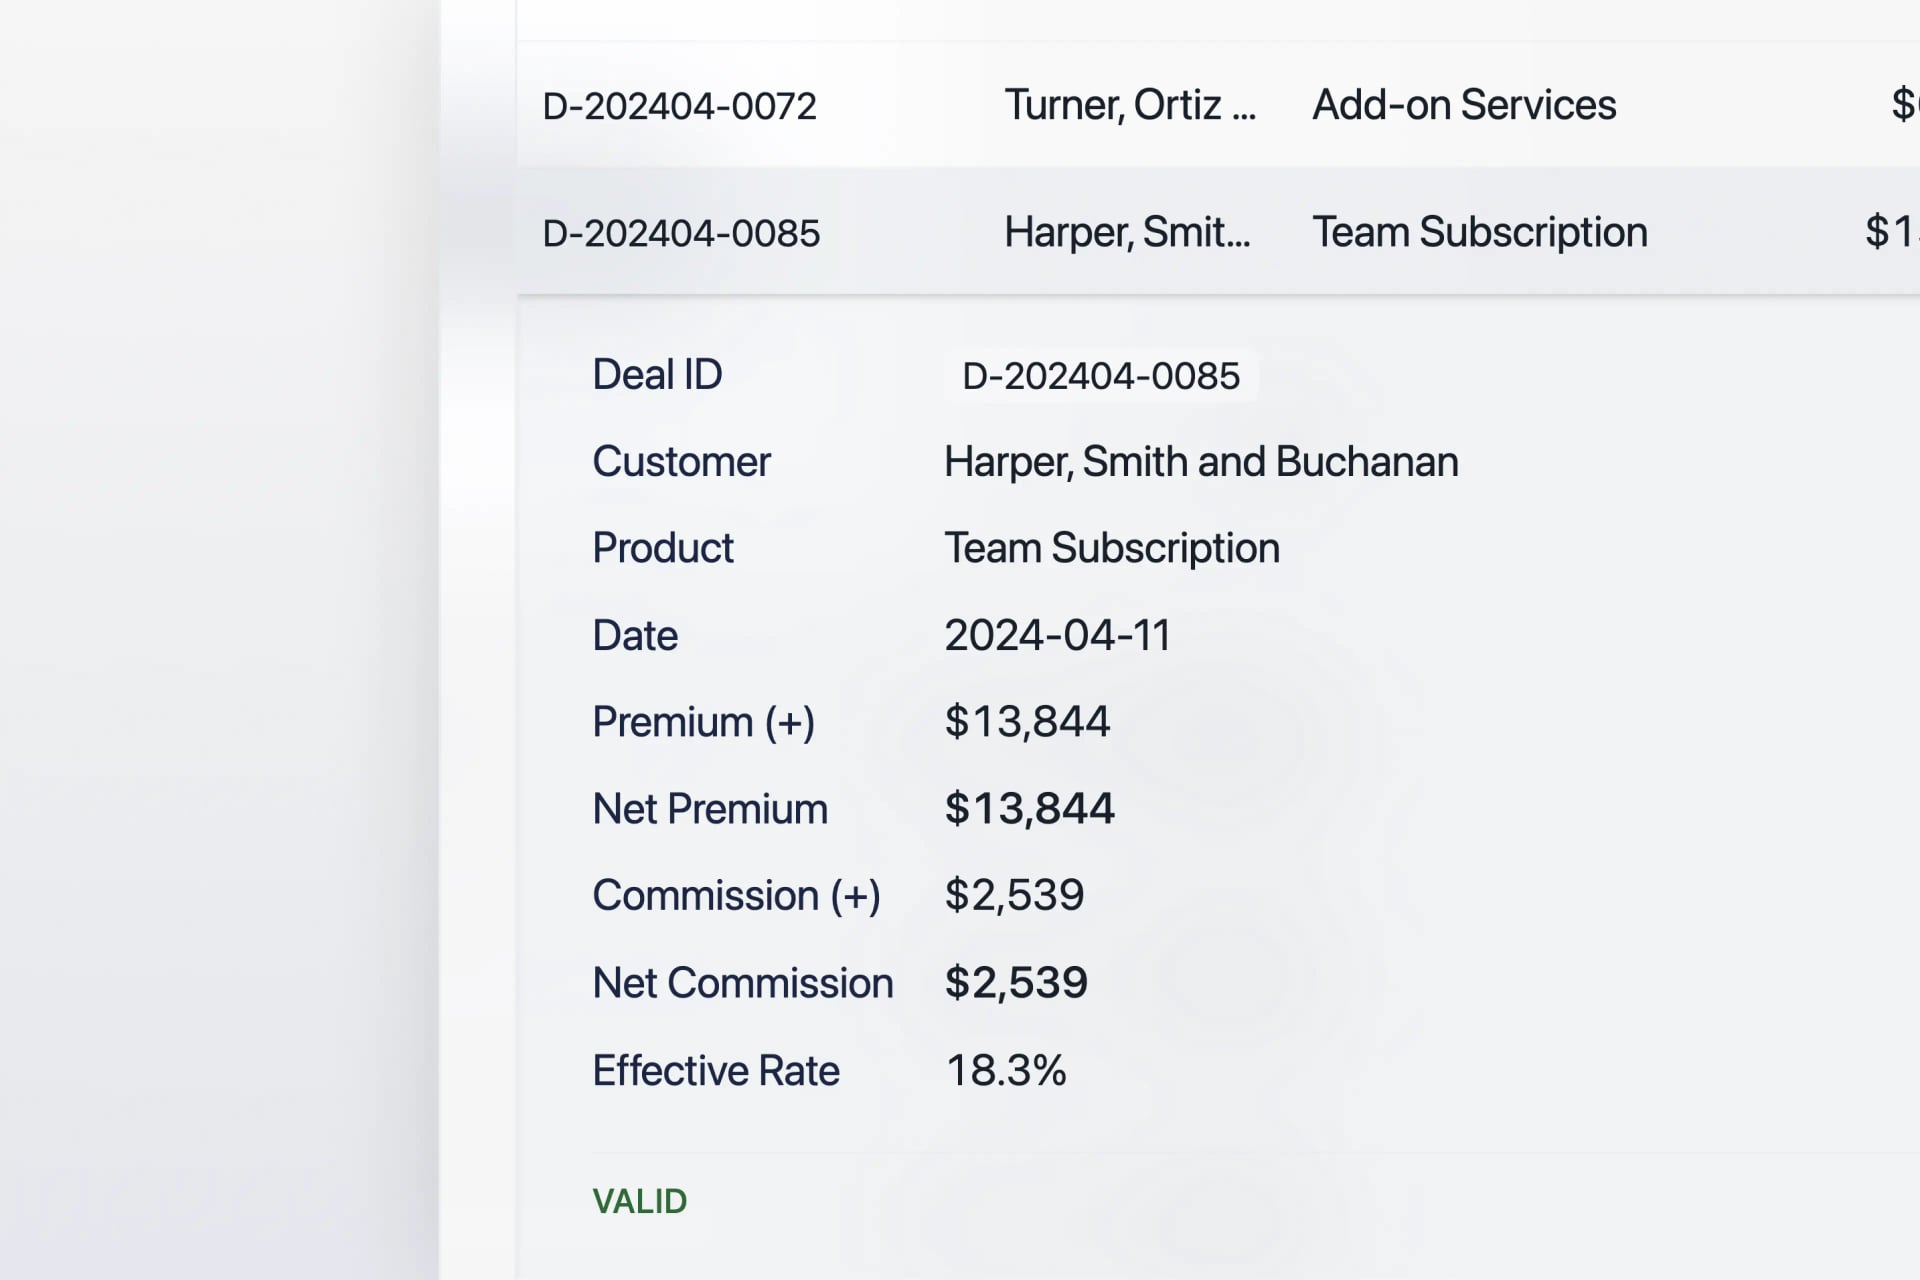Select the Commission amount $2,539
Viewport: 1920px width, 1280px height.
tap(1014, 895)
